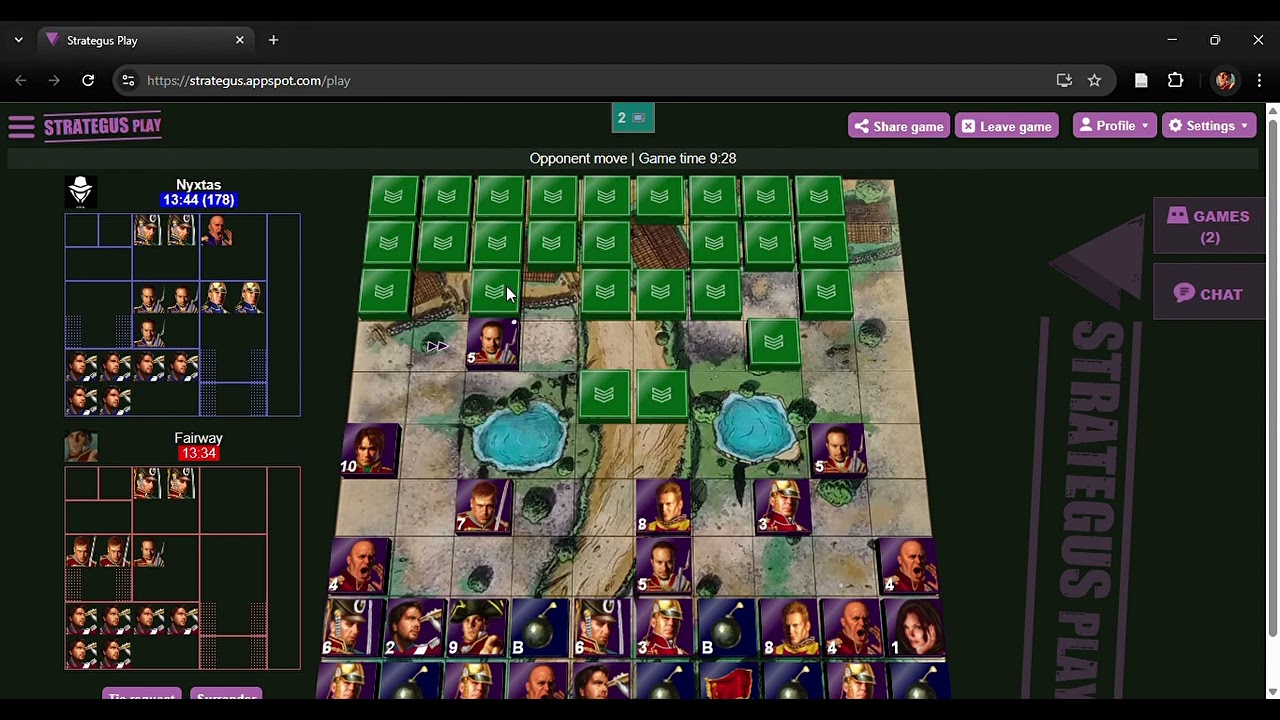Select your piece numbered 10
Screen dimensions: 1280x720
370,450
